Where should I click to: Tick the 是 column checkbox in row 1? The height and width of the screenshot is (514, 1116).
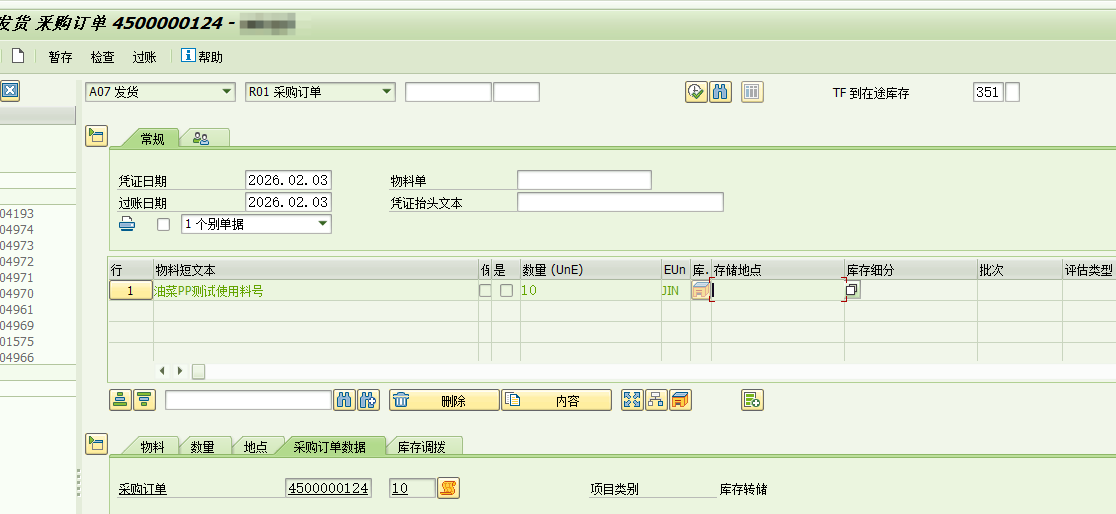click(507, 291)
